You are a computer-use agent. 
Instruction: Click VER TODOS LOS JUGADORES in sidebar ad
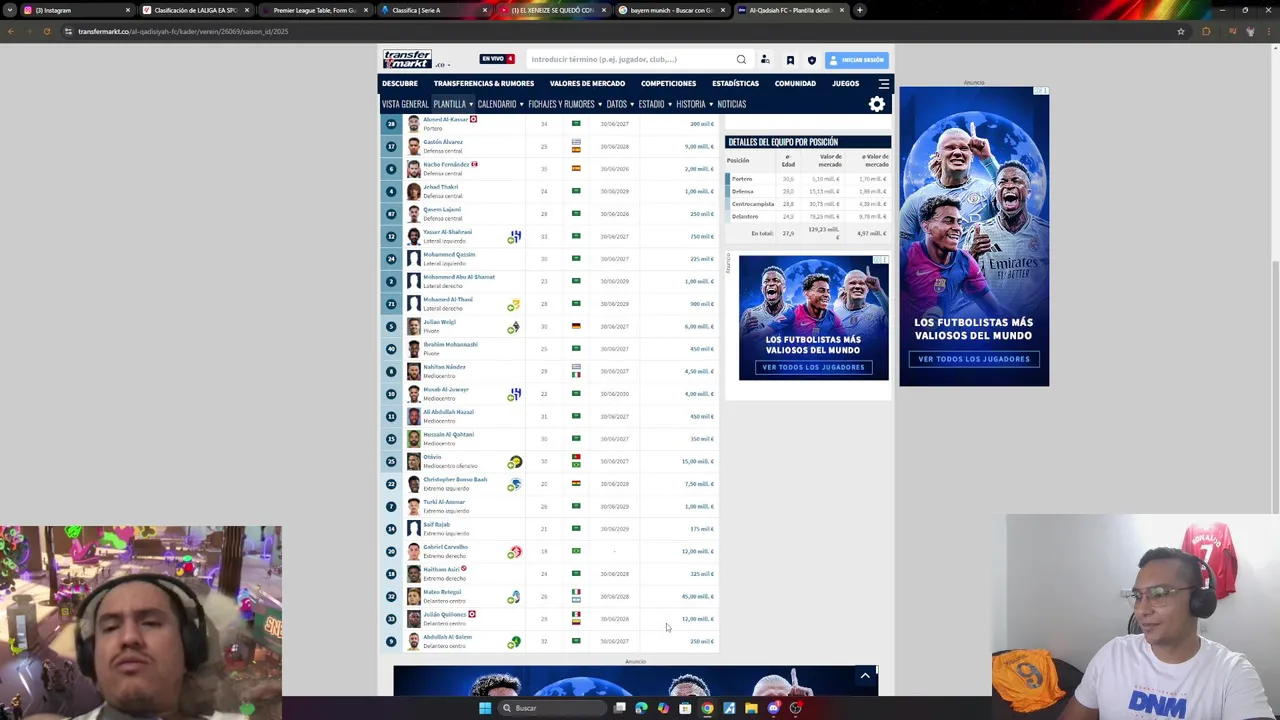click(x=813, y=367)
